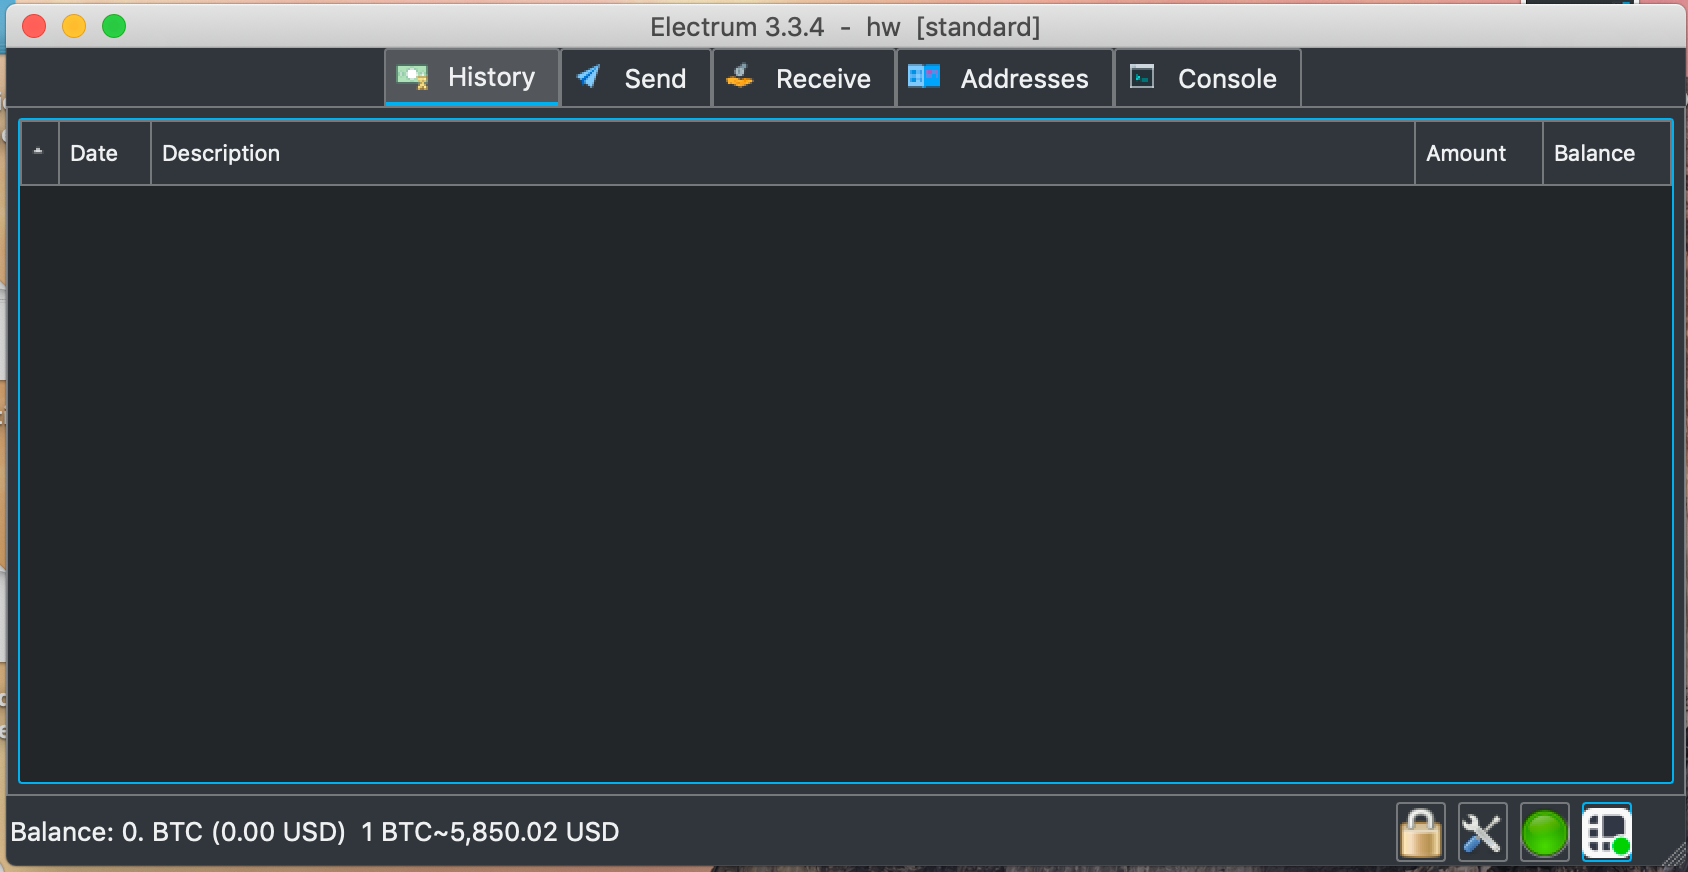Sort by the Balance column header
Viewport: 1688px width, 872px height.
1607,153
